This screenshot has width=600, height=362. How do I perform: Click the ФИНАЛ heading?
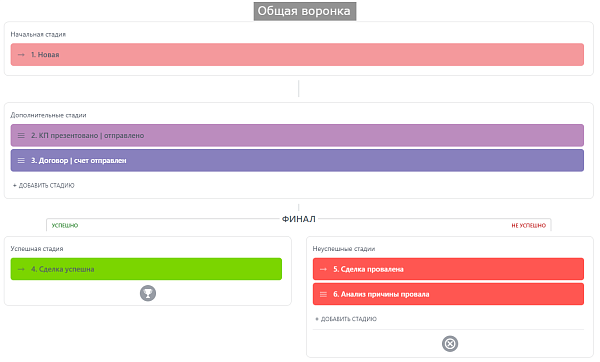point(298,219)
